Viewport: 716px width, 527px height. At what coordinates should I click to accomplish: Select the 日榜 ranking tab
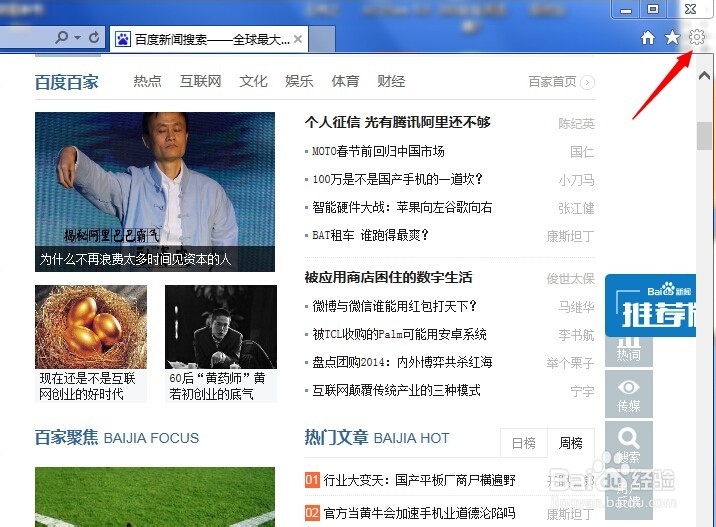524,443
